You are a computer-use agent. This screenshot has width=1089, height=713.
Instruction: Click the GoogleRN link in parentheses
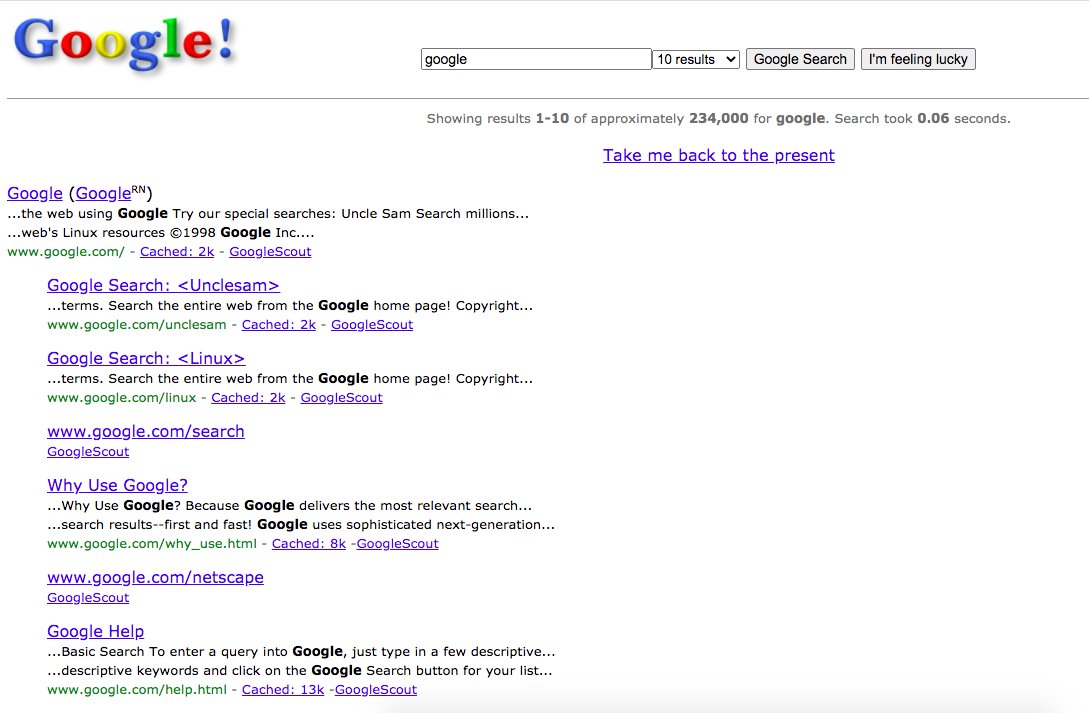[111, 193]
